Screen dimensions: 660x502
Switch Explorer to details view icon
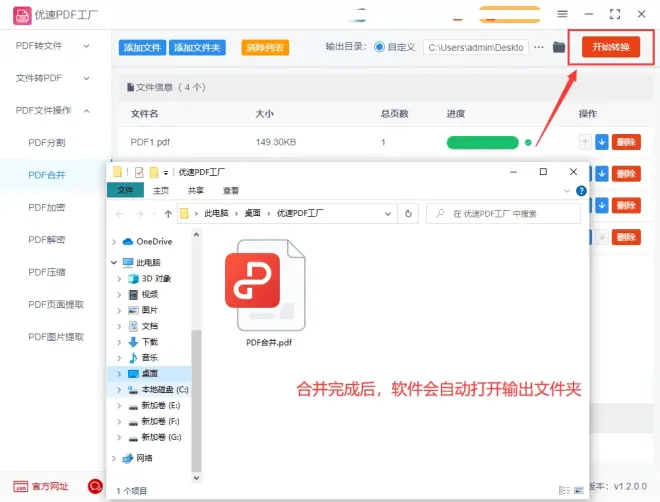coord(564,490)
